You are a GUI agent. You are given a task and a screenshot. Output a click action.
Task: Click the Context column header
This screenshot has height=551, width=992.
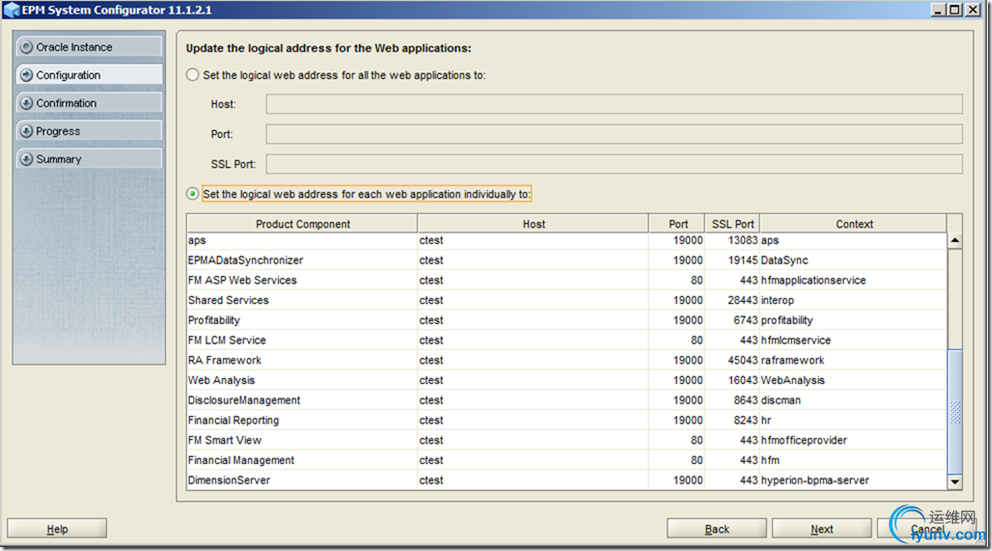pos(853,224)
